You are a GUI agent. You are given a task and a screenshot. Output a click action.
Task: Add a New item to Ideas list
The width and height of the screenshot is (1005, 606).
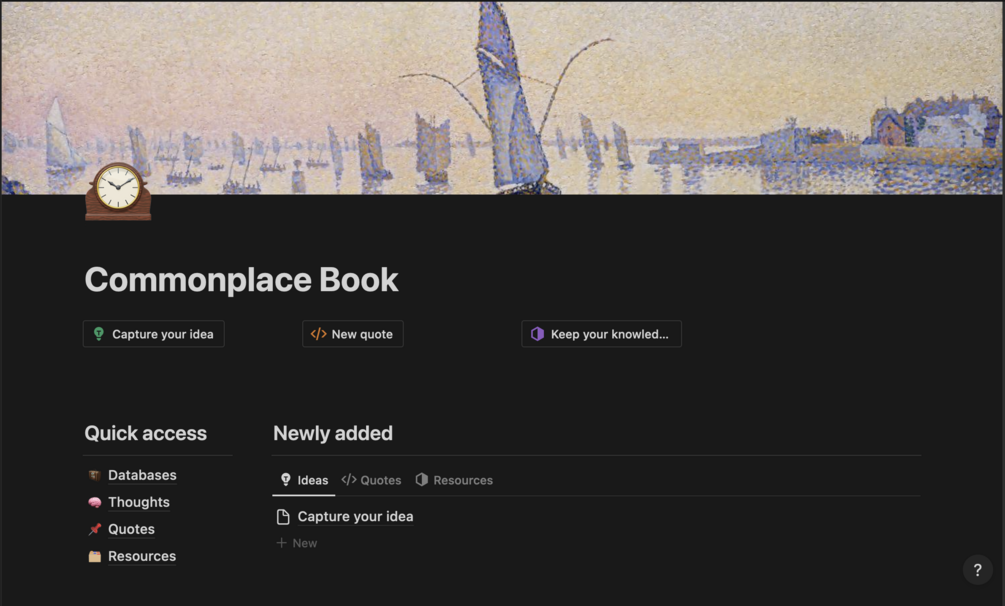point(297,543)
